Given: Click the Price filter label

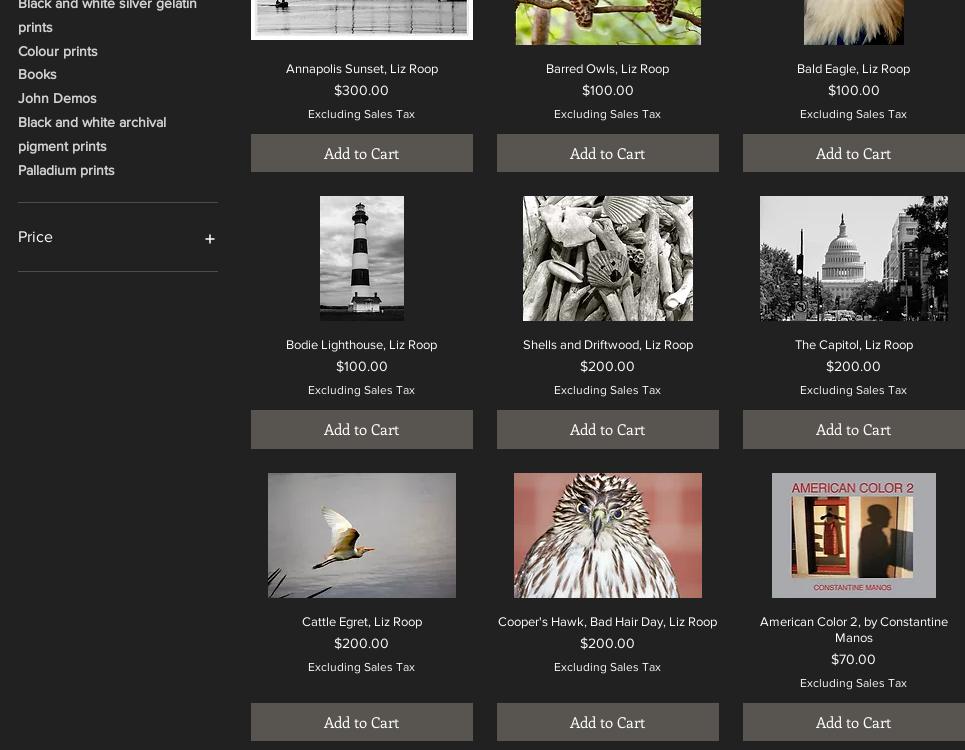Looking at the screenshot, I should 35,237.
